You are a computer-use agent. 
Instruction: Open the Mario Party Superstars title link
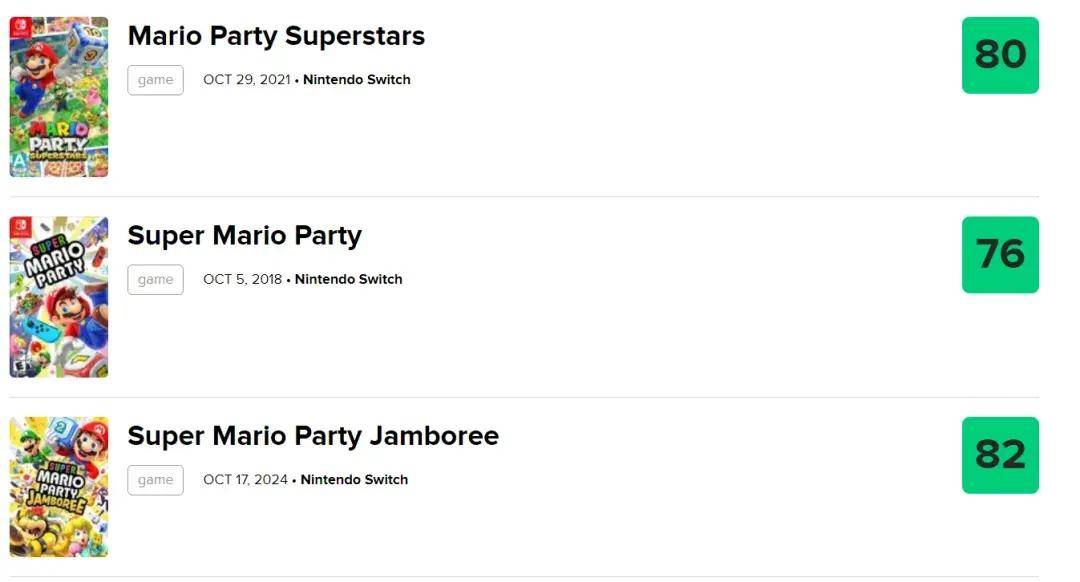click(276, 36)
